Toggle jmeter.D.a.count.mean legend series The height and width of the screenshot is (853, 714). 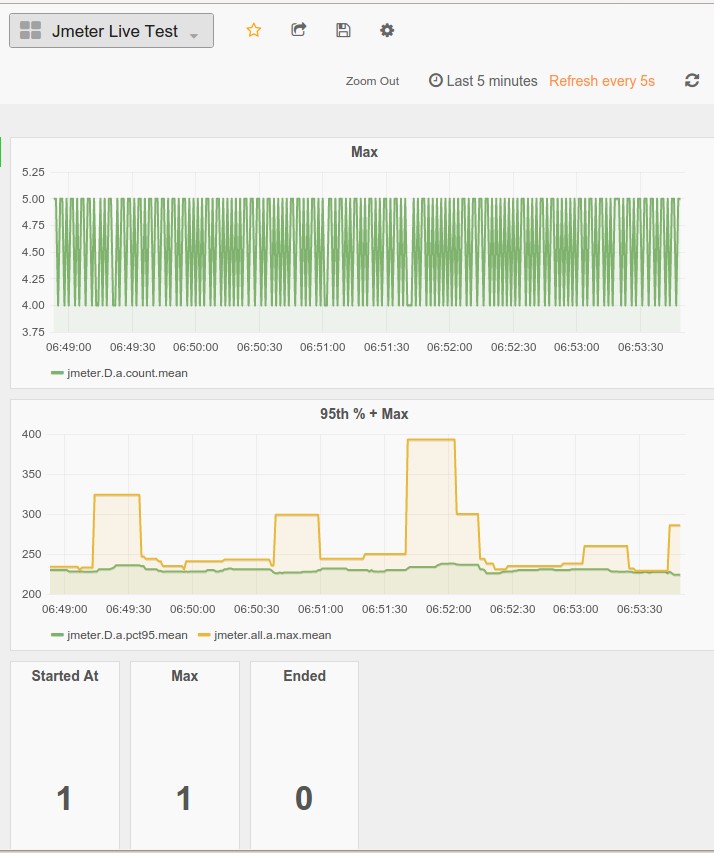tap(127, 373)
